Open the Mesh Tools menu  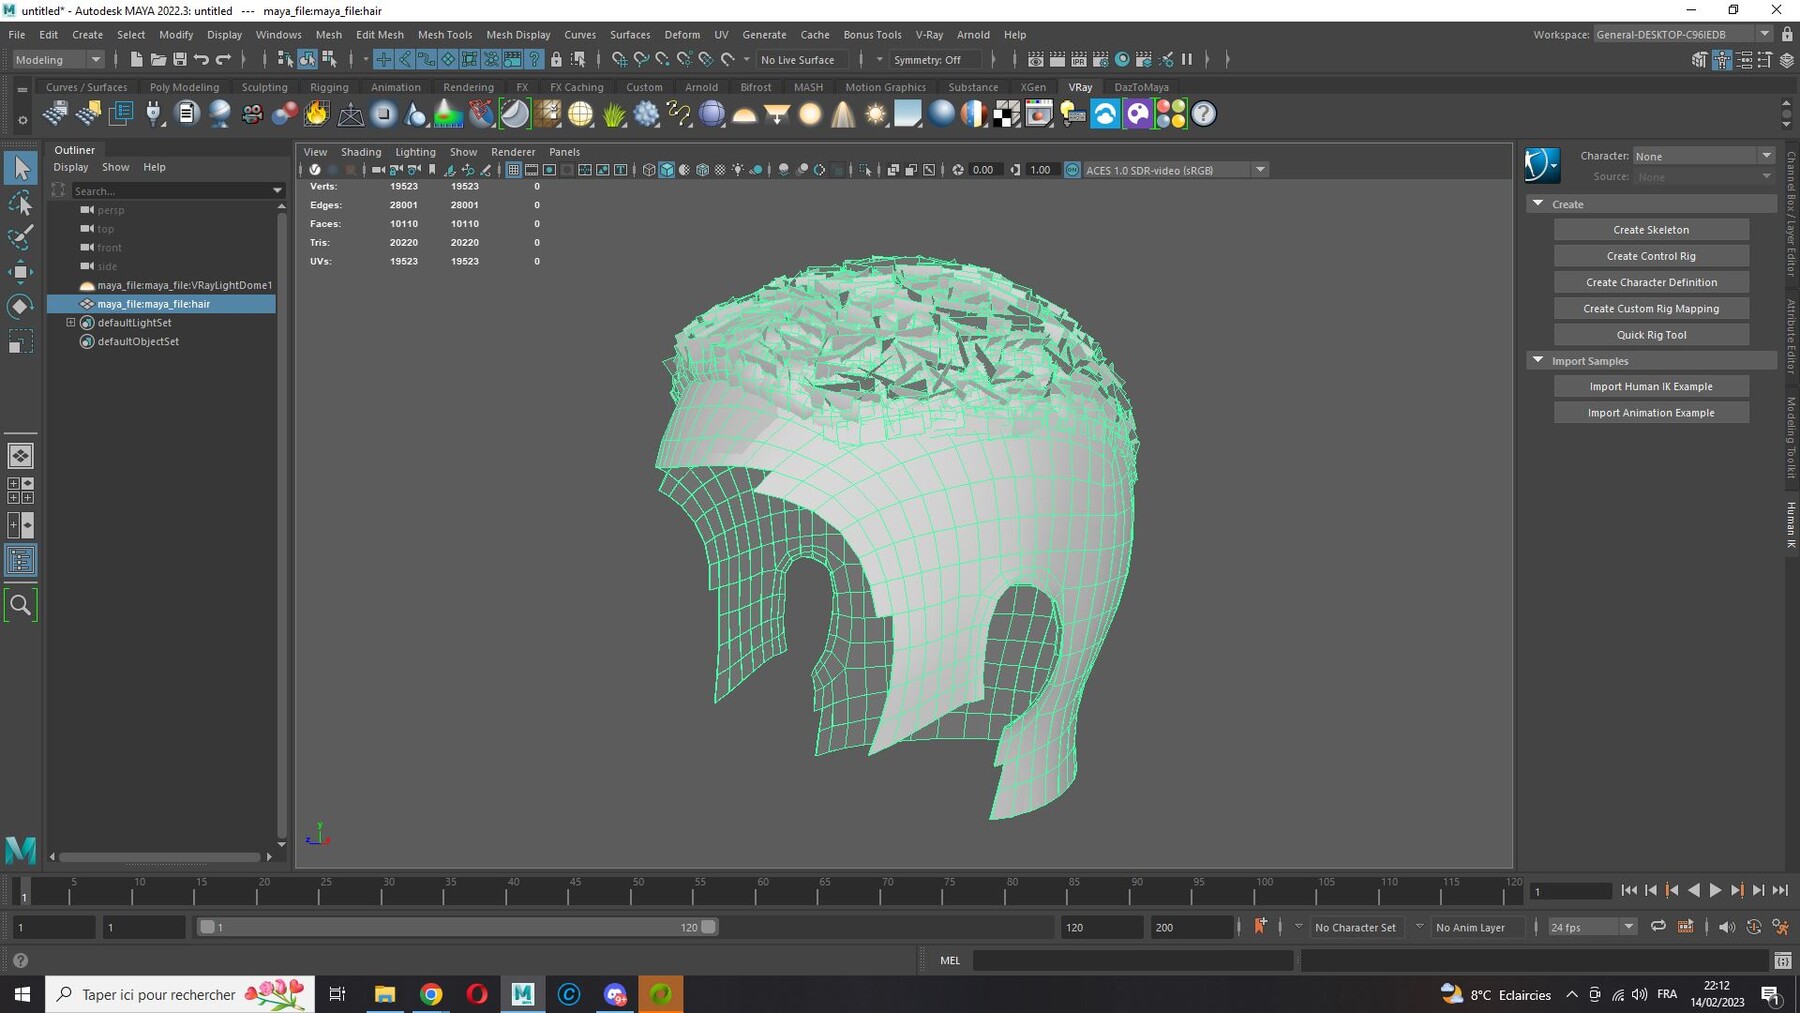pyautogui.click(x=445, y=34)
